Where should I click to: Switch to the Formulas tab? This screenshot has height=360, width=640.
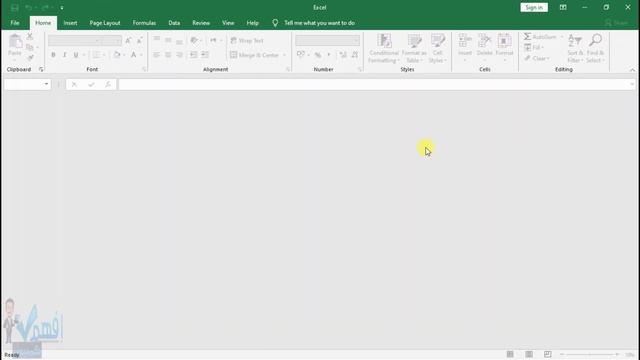coord(144,23)
